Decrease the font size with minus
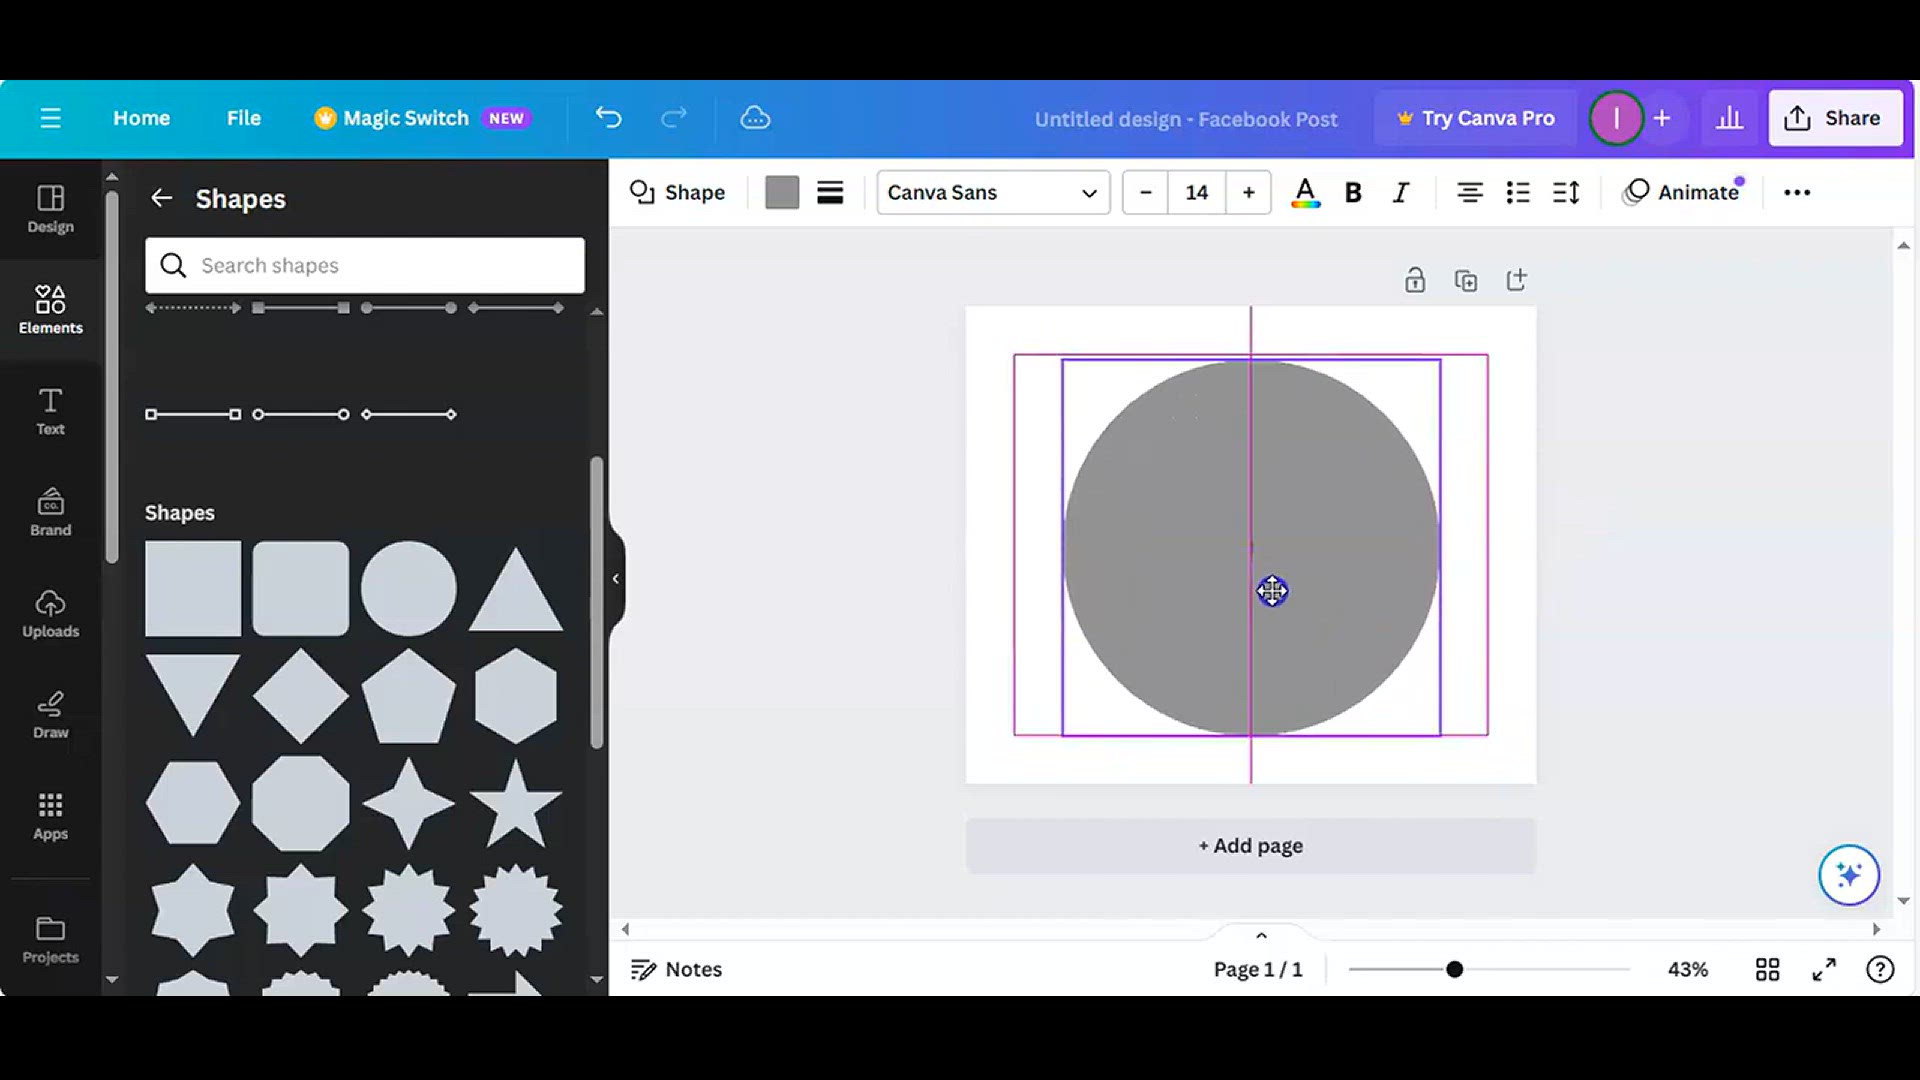Screen dimensions: 1920x1080 pos(1146,192)
